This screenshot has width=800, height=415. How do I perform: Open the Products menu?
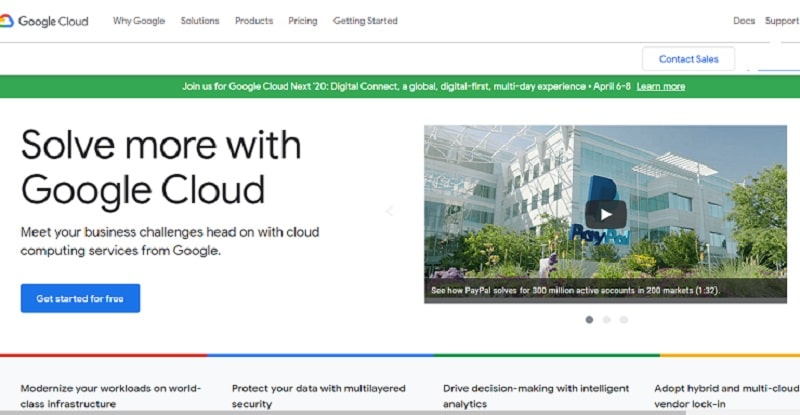tap(254, 21)
